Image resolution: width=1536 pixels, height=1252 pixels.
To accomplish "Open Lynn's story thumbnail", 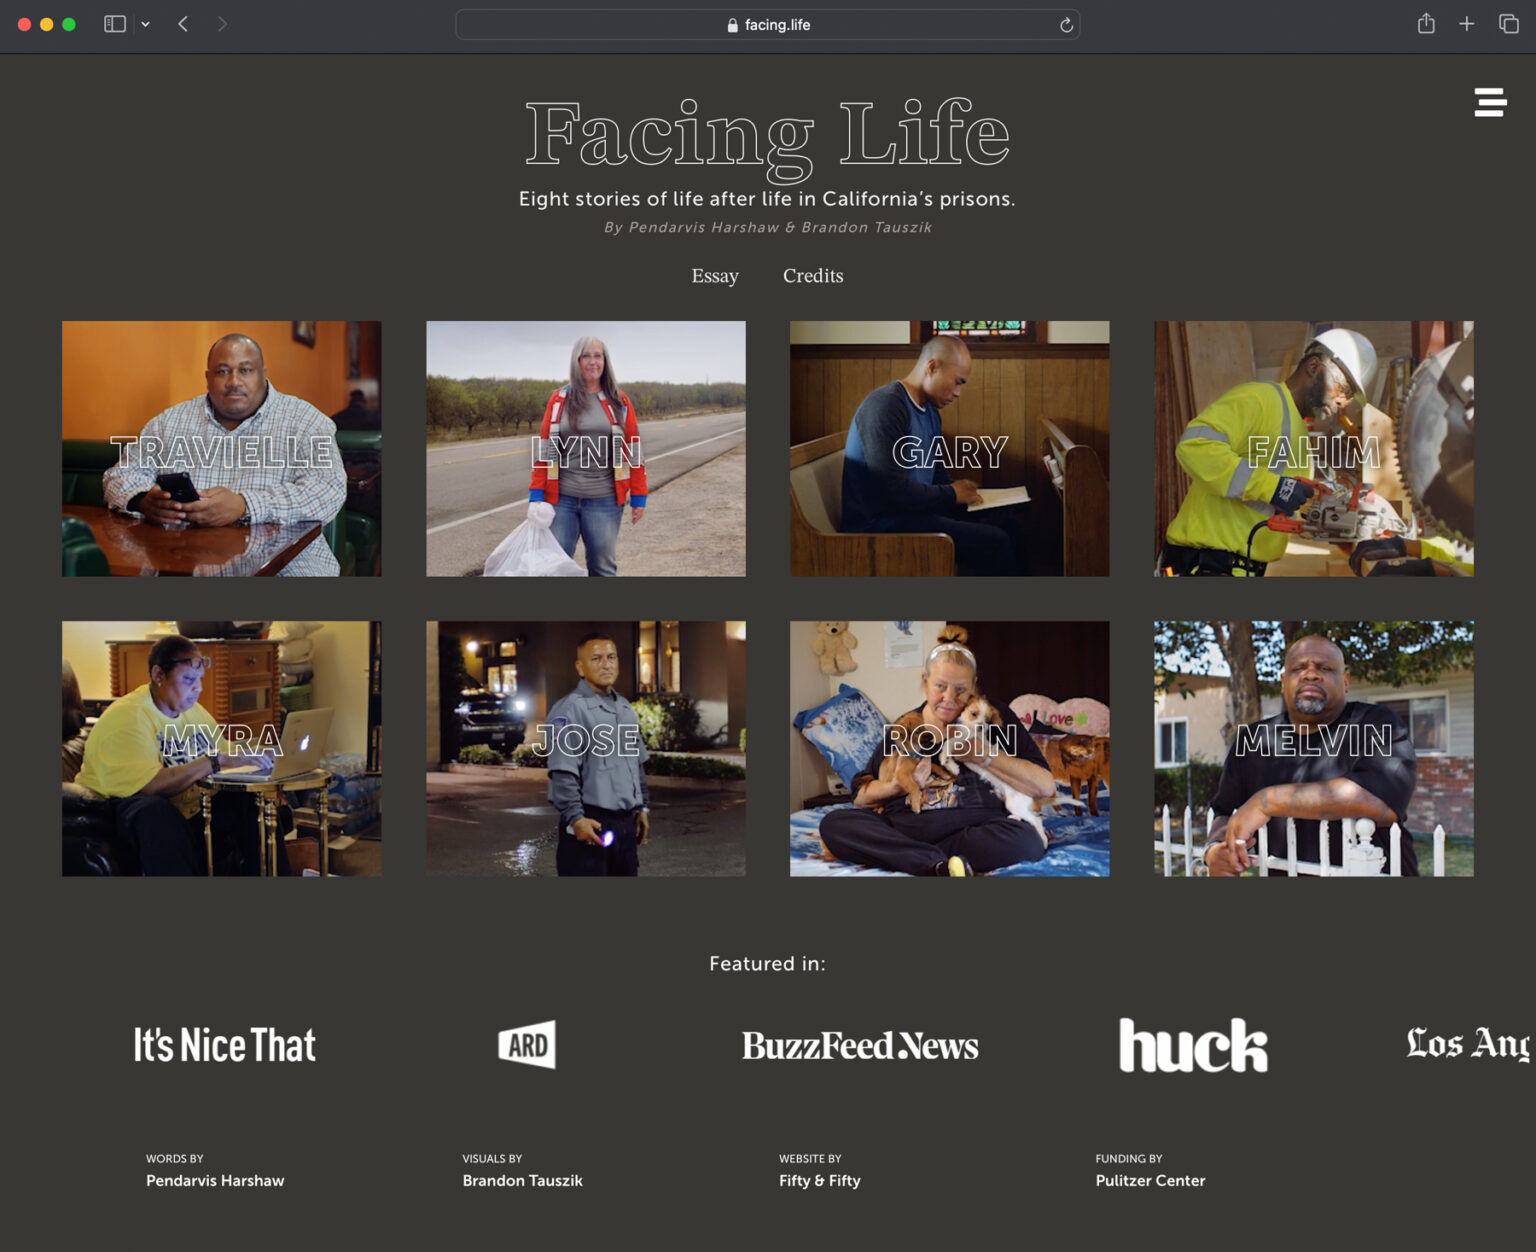I will (586, 449).
